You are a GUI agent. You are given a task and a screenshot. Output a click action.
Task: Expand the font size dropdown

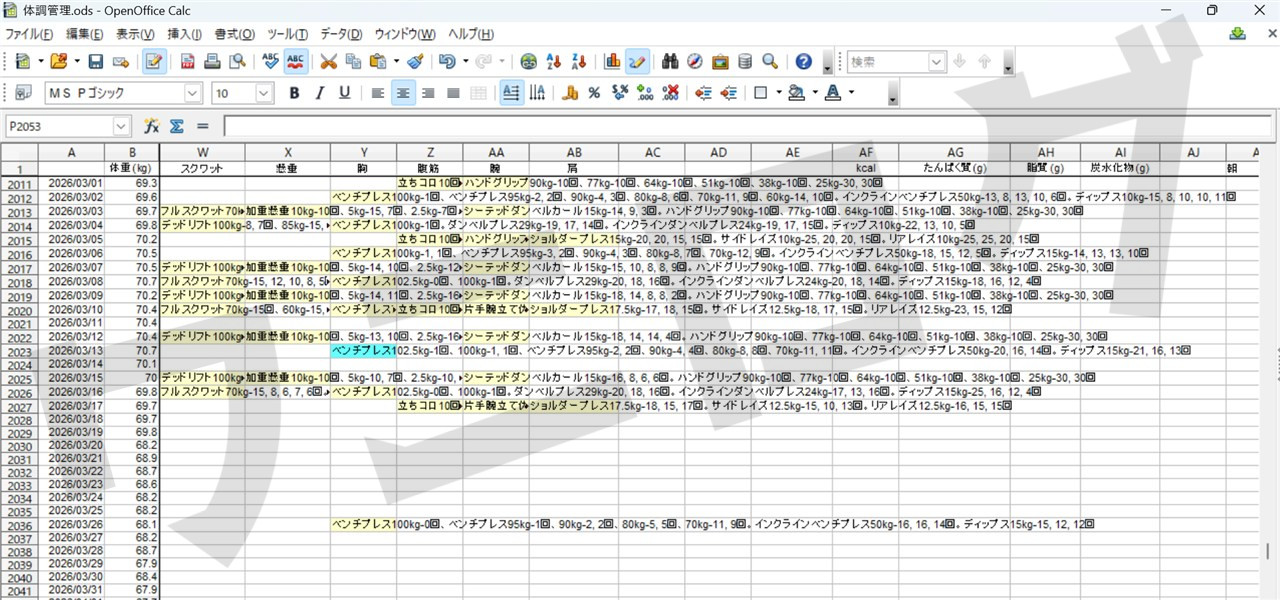[x=264, y=93]
